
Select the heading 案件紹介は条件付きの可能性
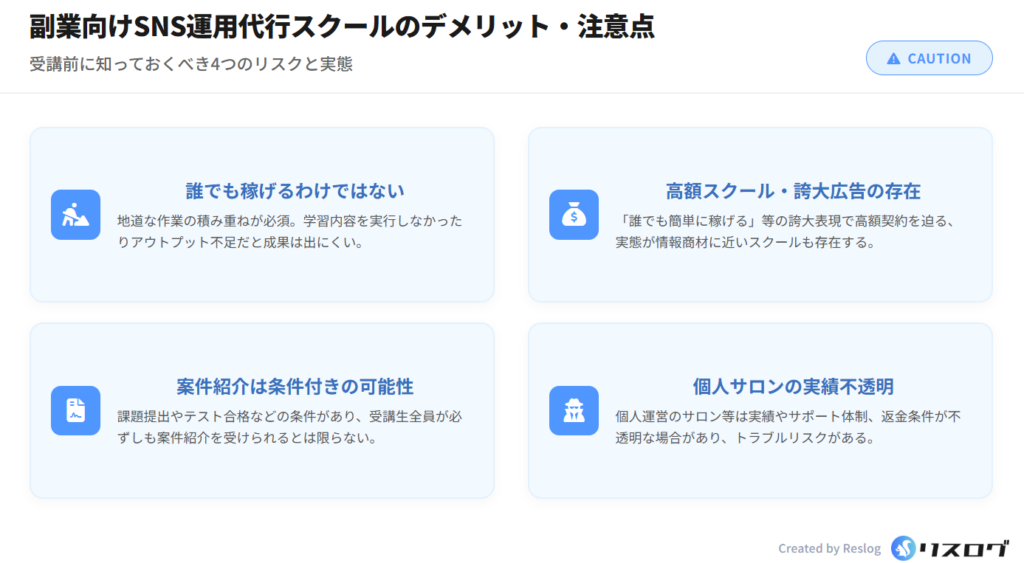point(295,386)
